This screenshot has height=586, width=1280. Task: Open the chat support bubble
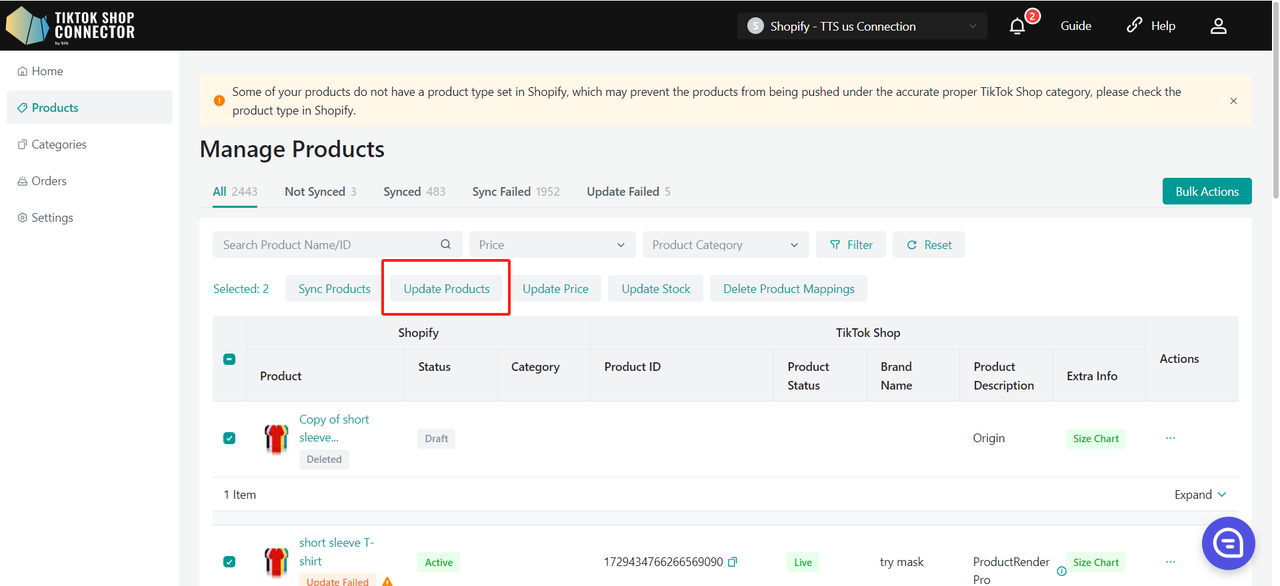[x=1227, y=544]
